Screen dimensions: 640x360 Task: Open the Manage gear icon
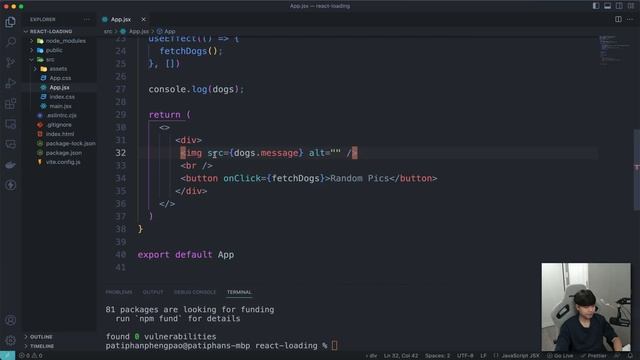pos(11,340)
